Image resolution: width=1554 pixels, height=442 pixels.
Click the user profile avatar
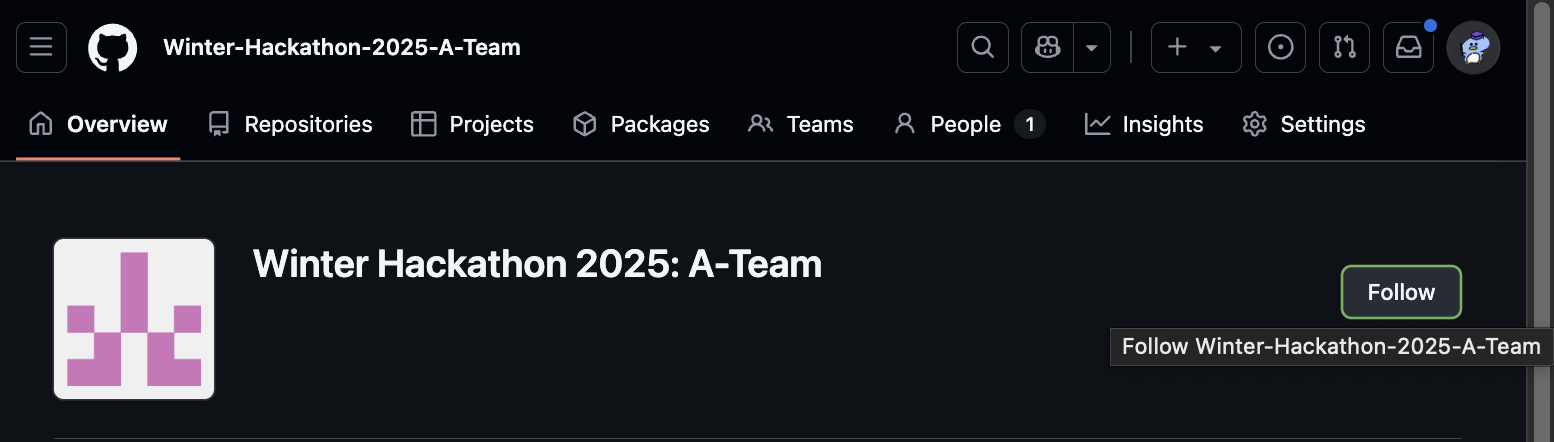[1472, 47]
